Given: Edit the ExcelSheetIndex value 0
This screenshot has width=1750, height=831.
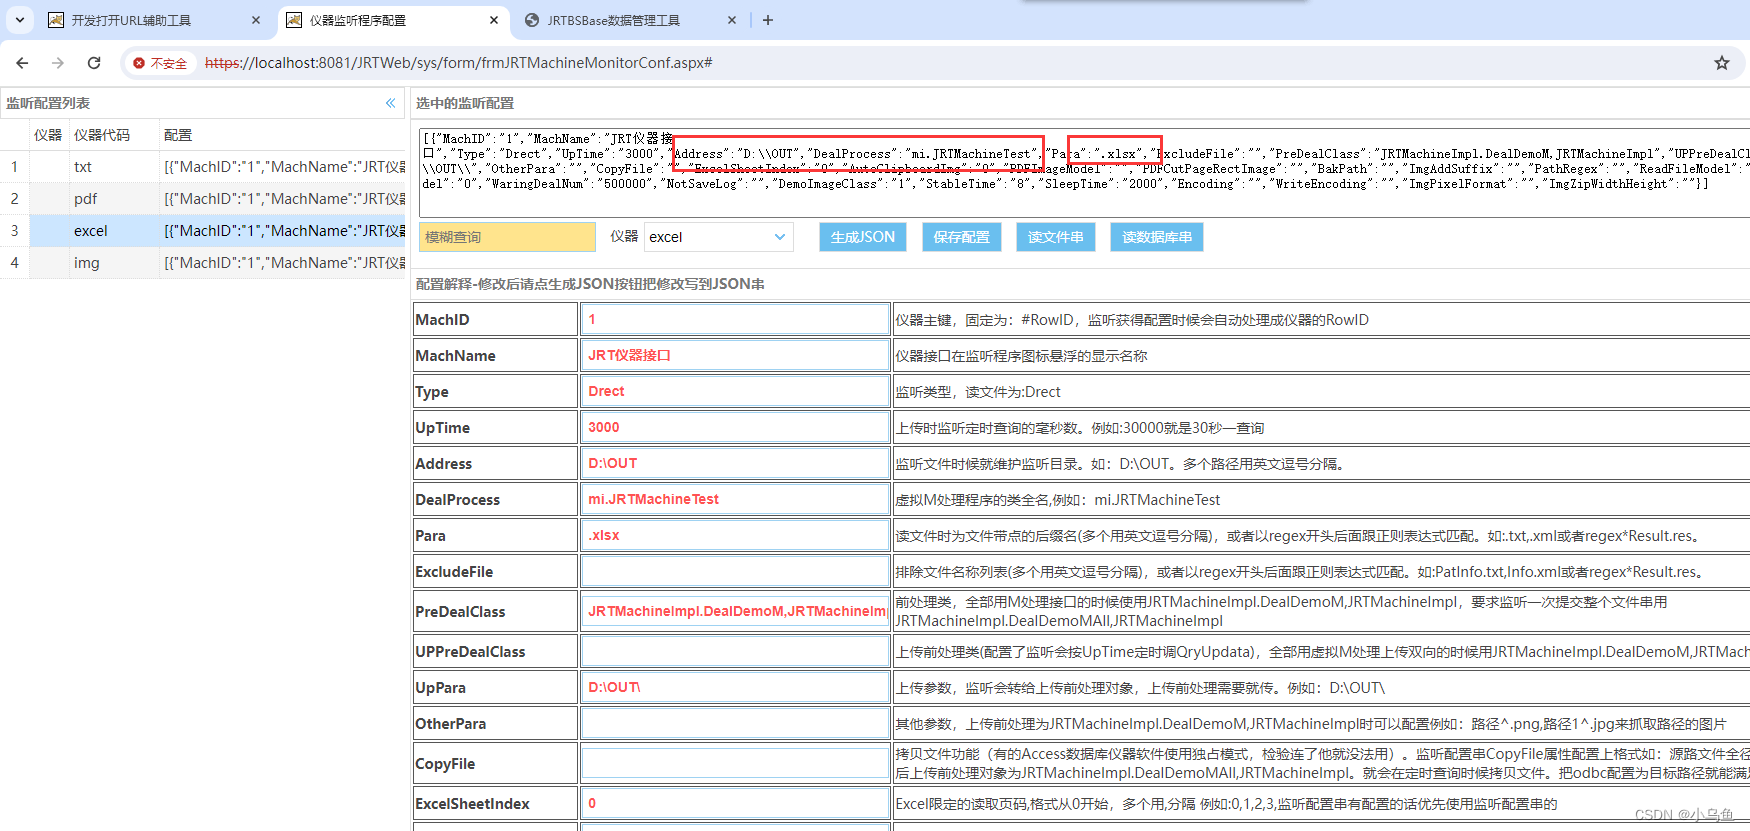Looking at the screenshot, I should pos(735,803).
